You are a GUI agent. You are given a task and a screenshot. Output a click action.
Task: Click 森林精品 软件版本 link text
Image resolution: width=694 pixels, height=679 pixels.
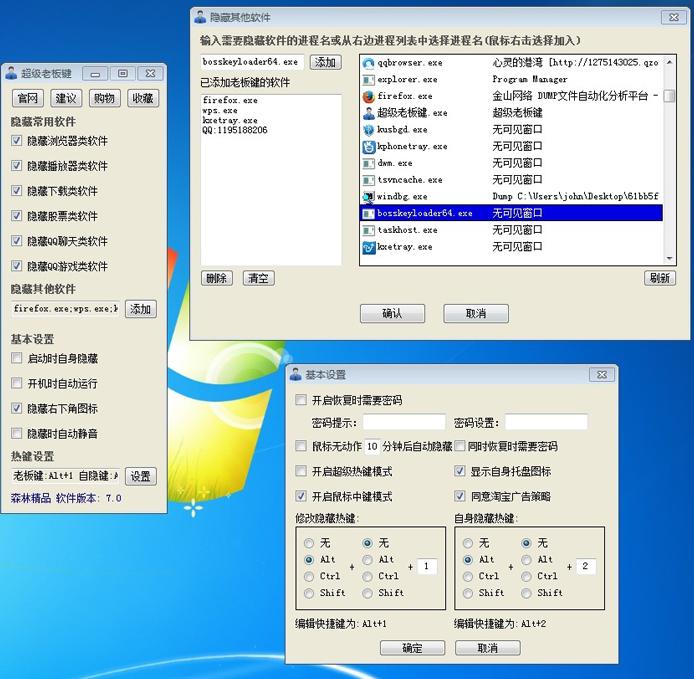(x=66, y=498)
